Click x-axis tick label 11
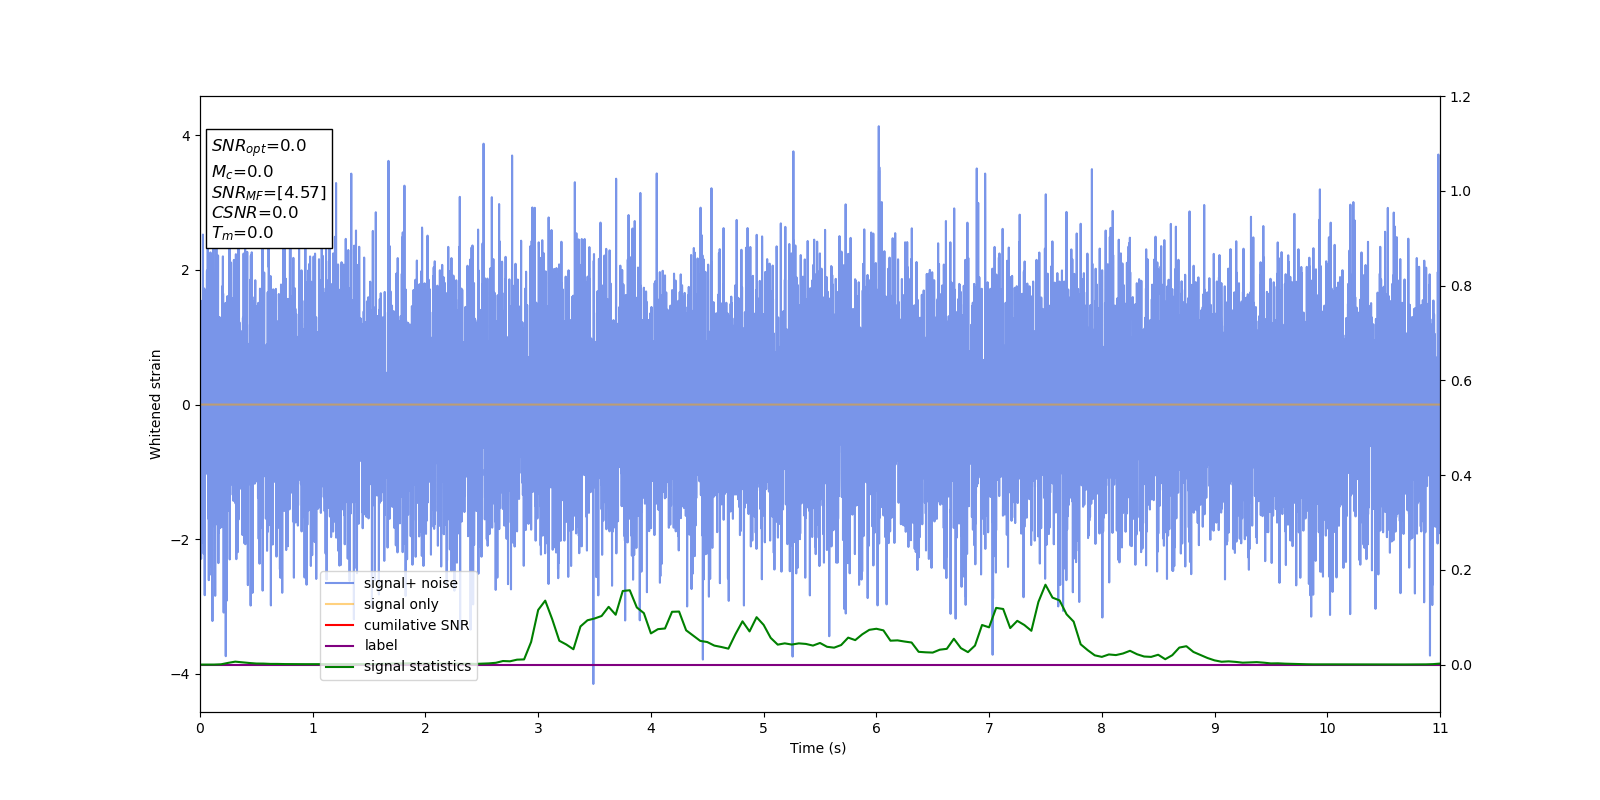This screenshot has height=800, width=1600. (x=1440, y=728)
